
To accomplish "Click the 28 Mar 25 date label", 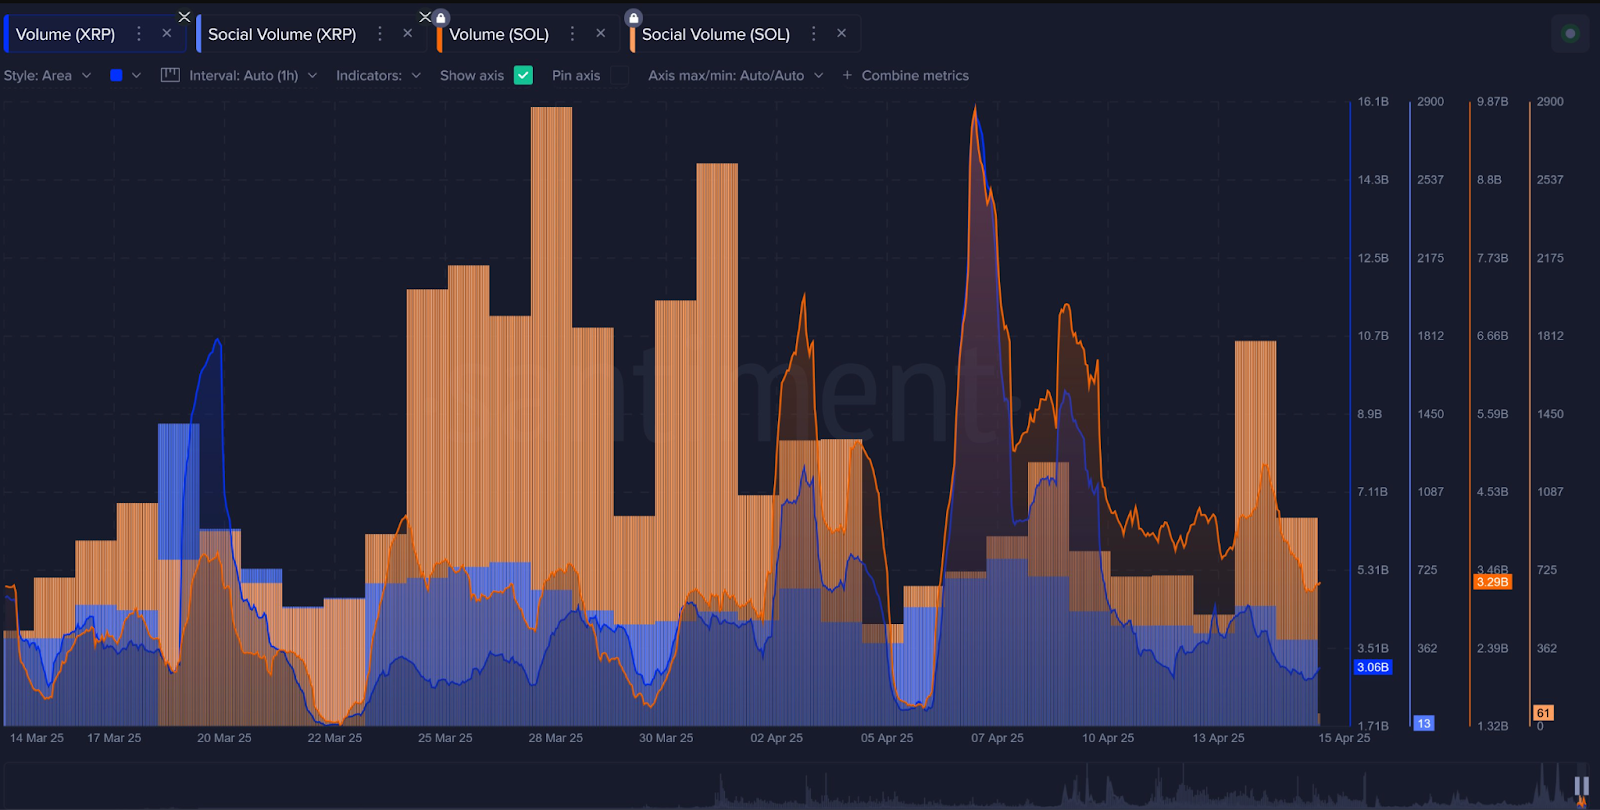I will 555,738.
